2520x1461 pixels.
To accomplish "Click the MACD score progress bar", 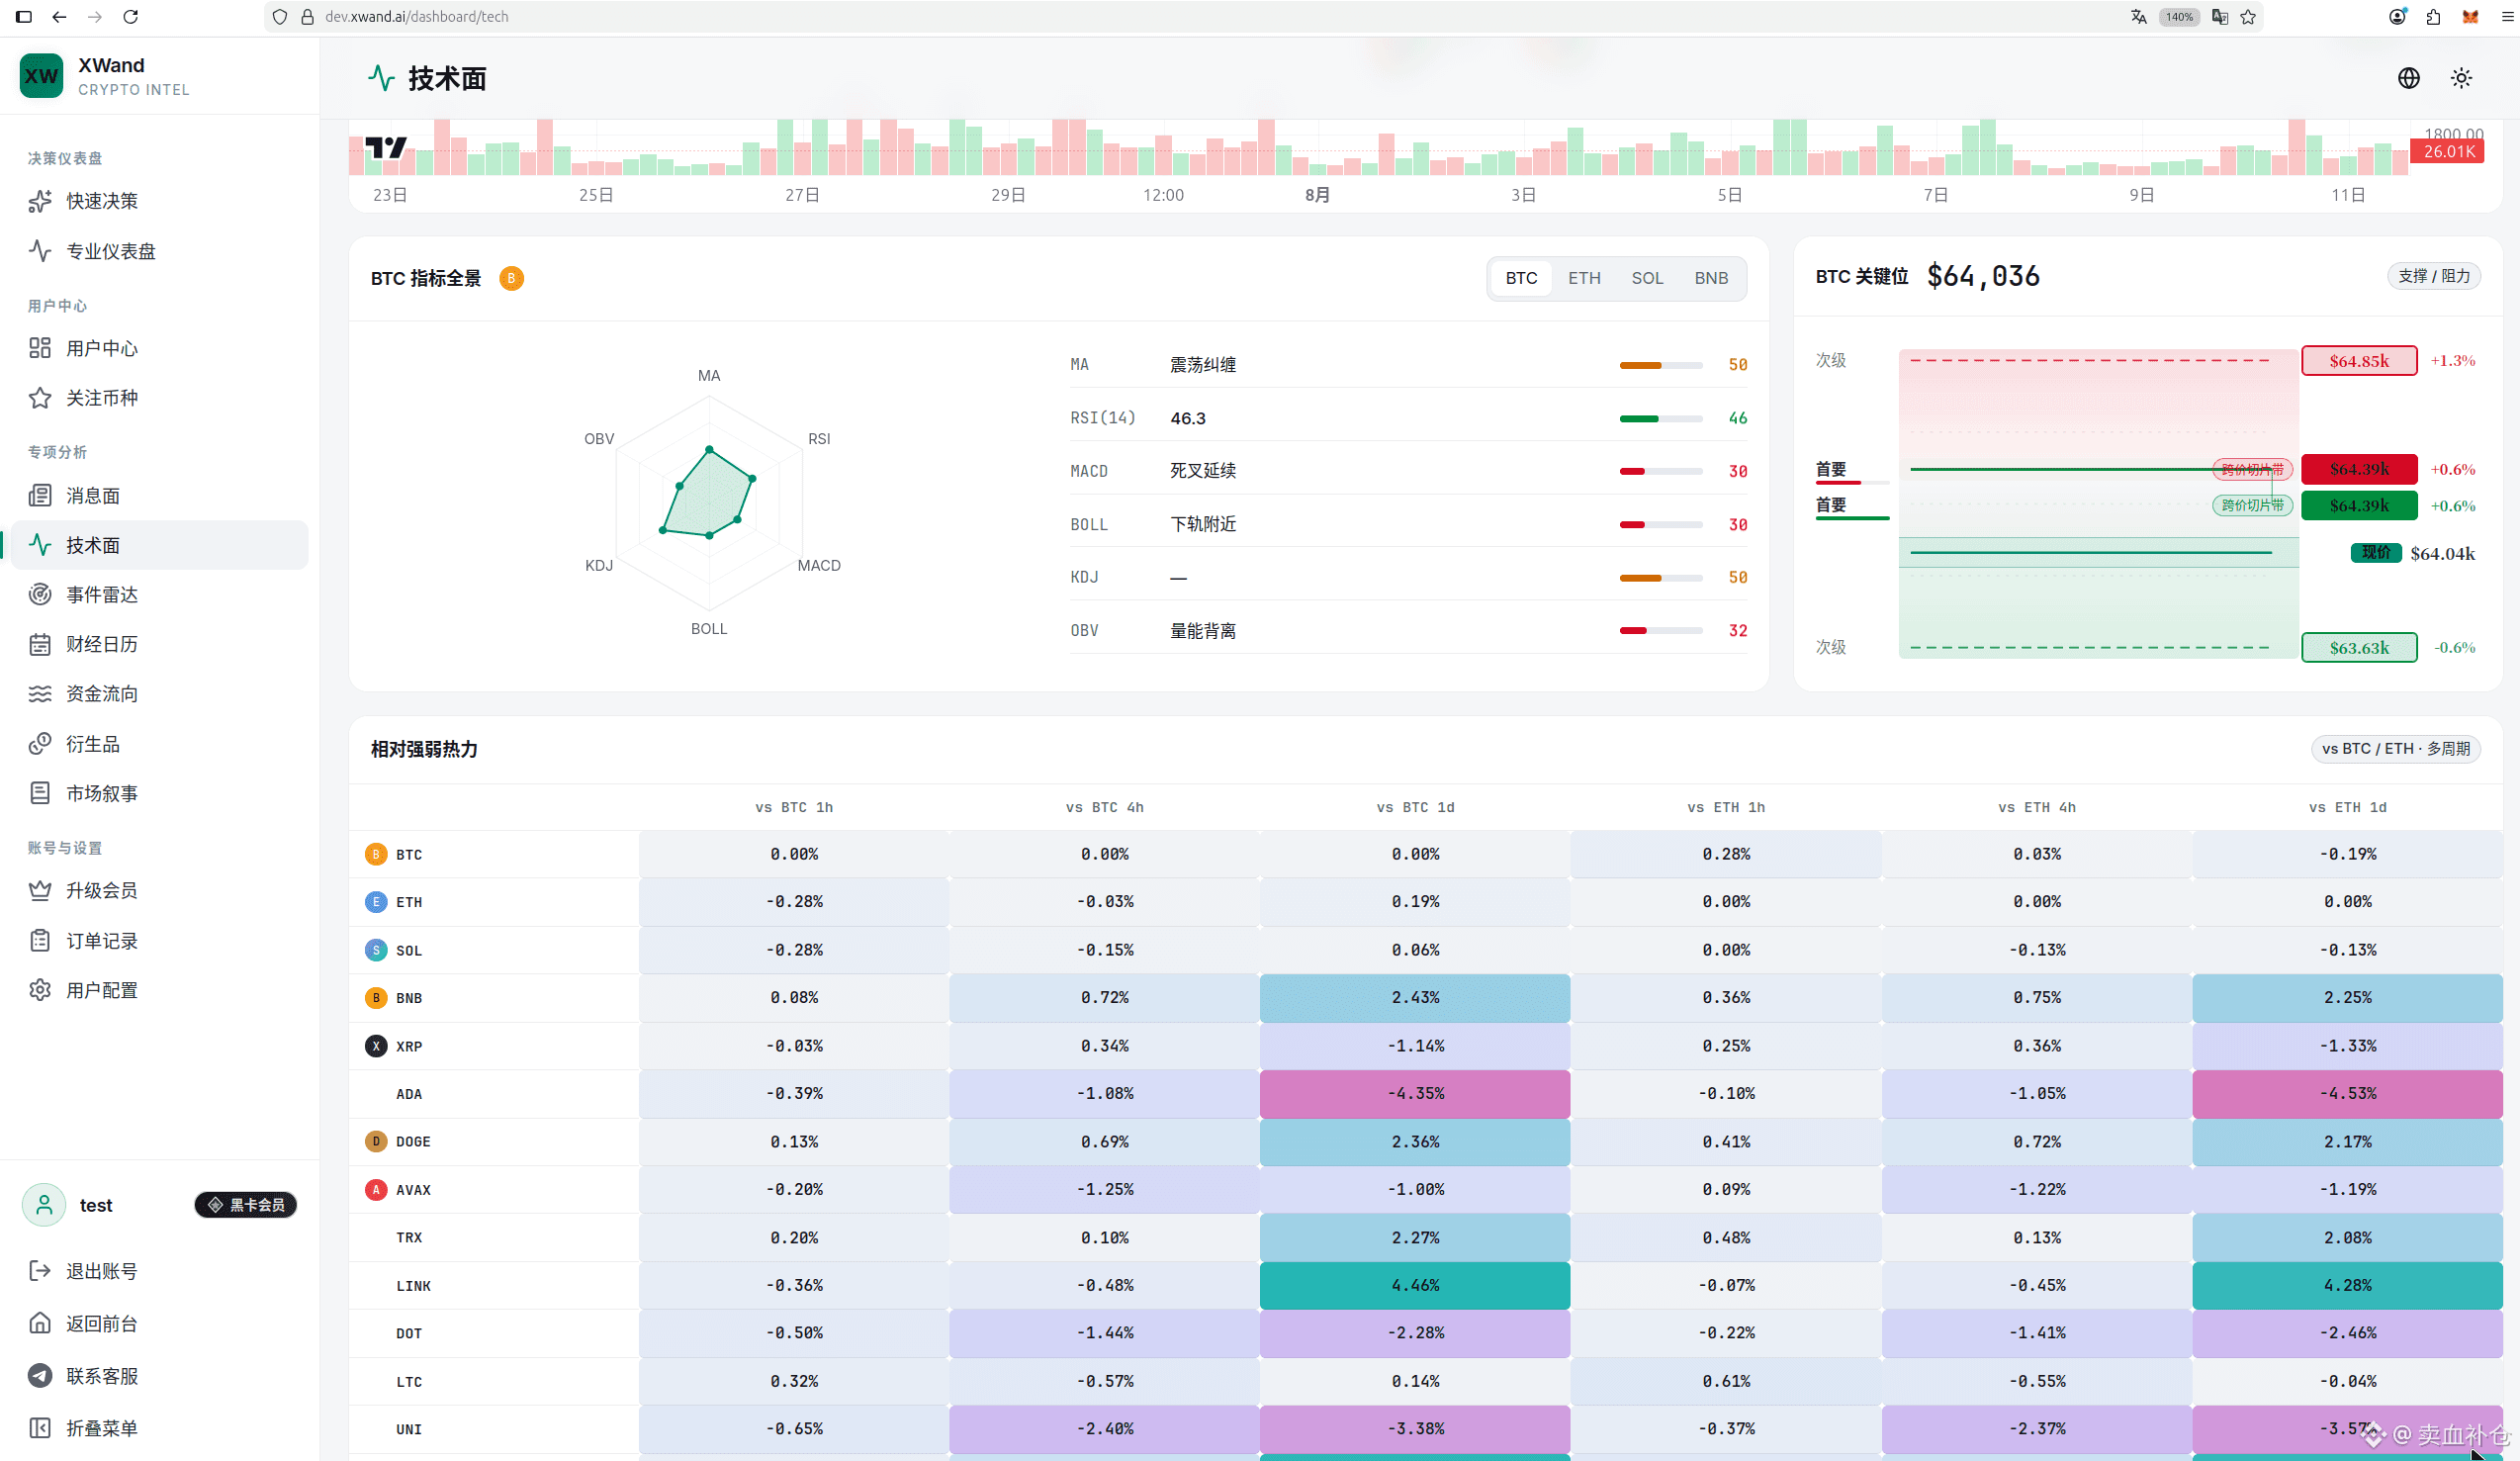I will 1661,471.
